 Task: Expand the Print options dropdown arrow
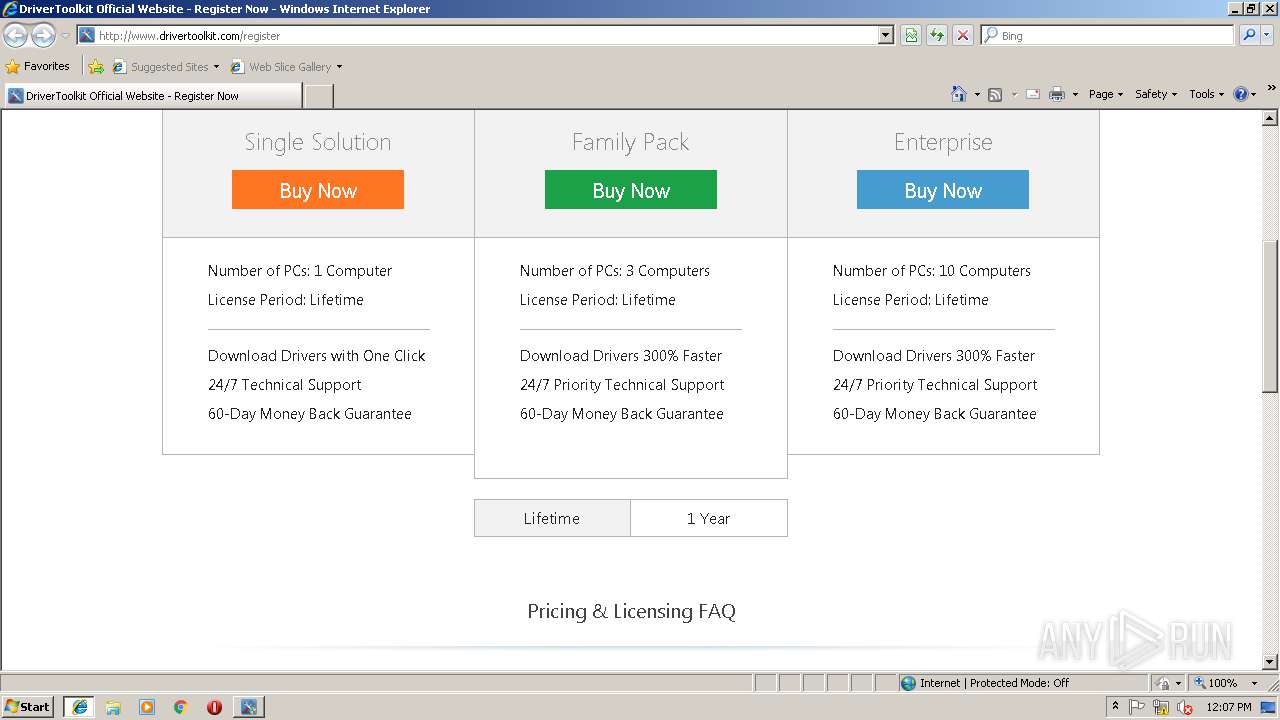[1075, 94]
